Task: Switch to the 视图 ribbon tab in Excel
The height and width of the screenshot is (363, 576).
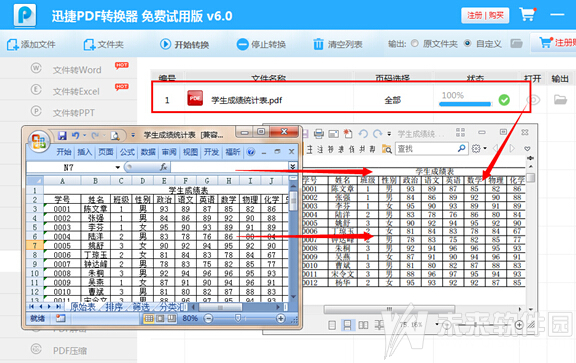Action: 190,152
